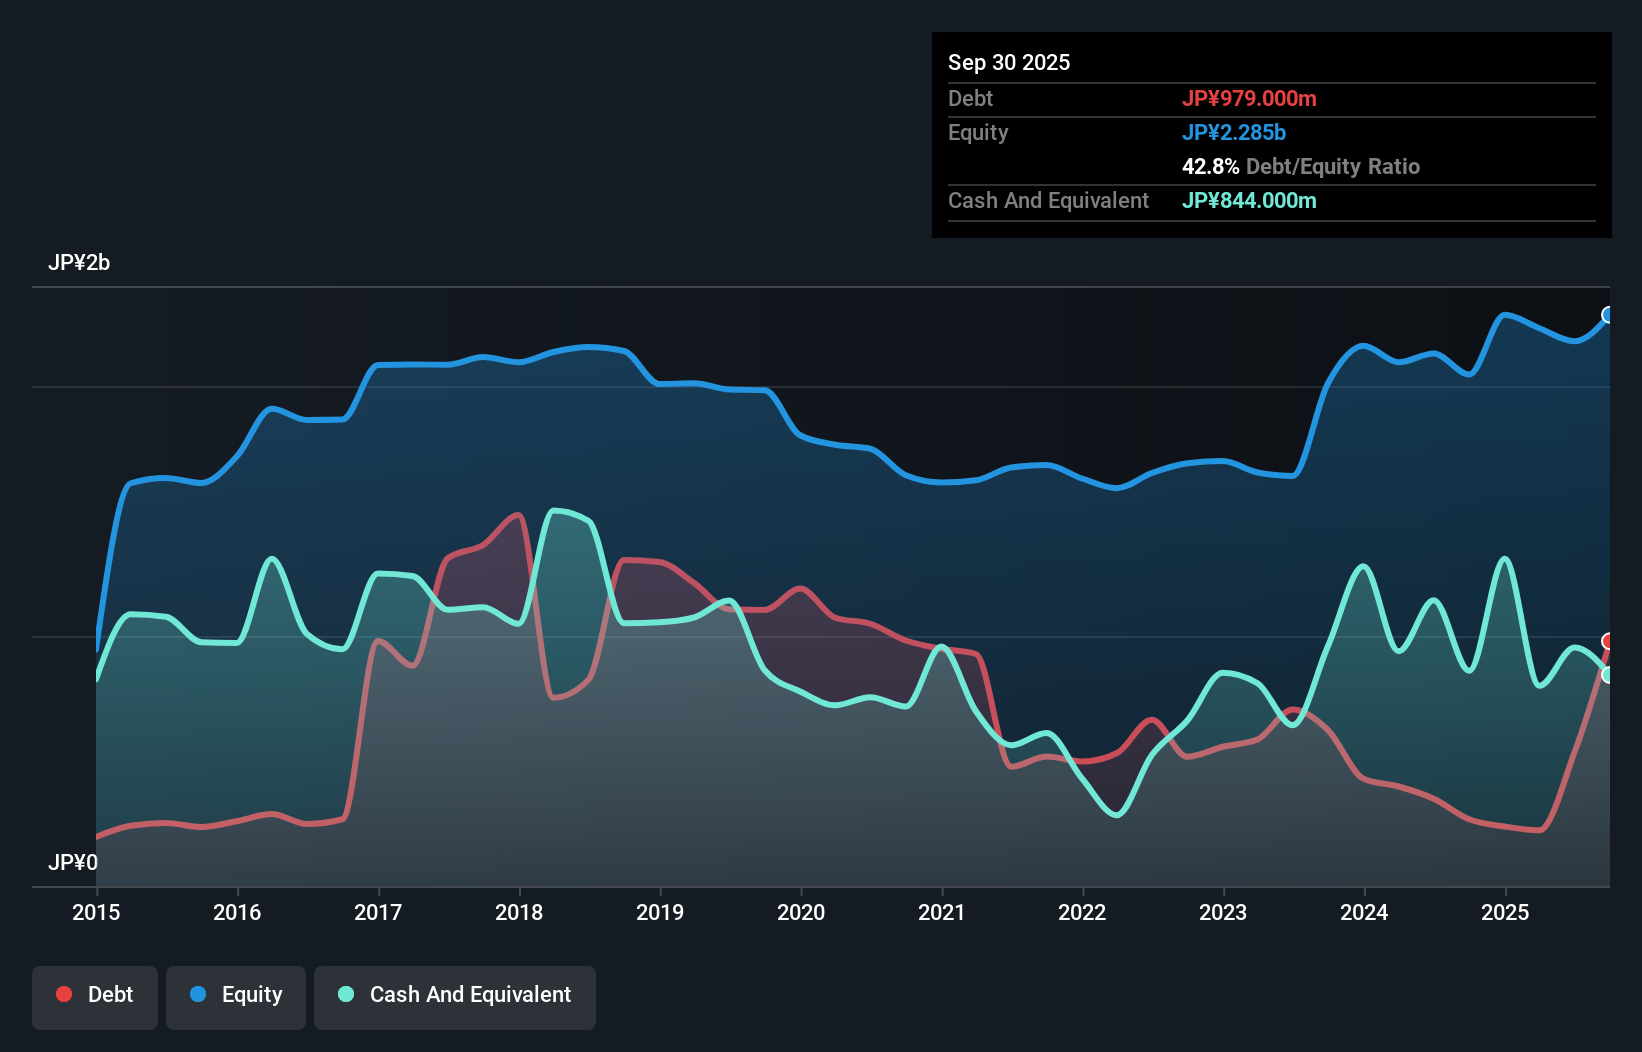Select the 2020 label on the time axis
1642x1052 pixels.
click(x=801, y=912)
